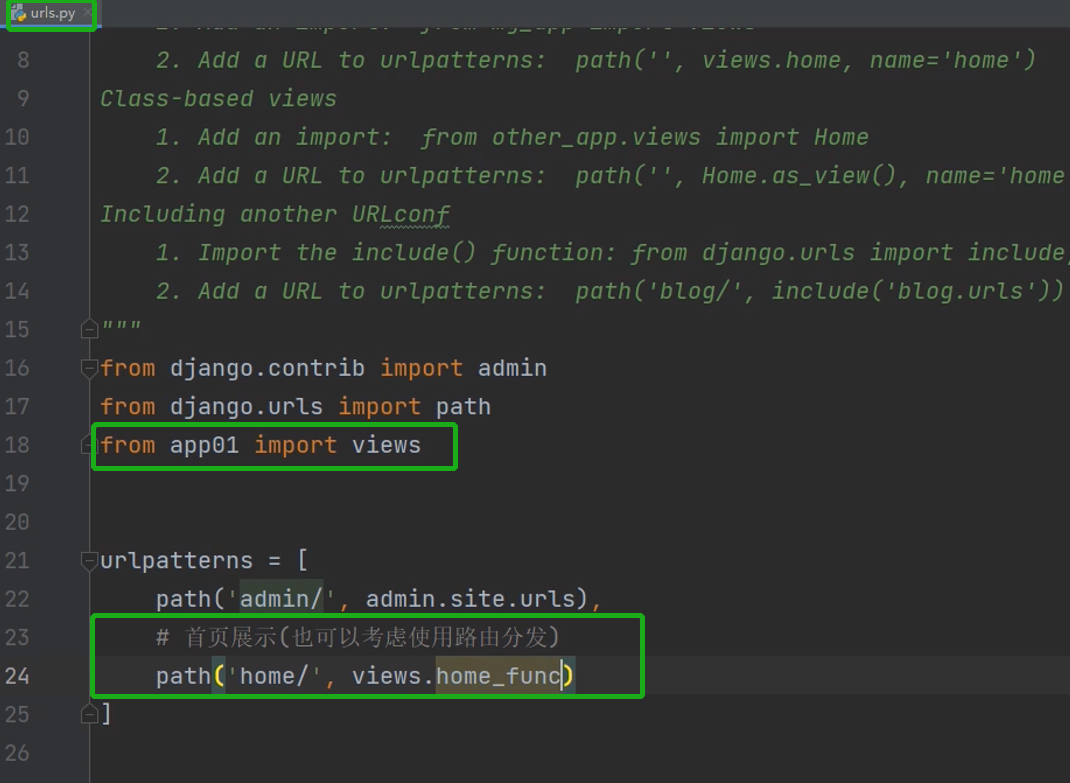Place cursor on home_func in line 24
This screenshot has height=783, width=1070.
click(497, 677)
